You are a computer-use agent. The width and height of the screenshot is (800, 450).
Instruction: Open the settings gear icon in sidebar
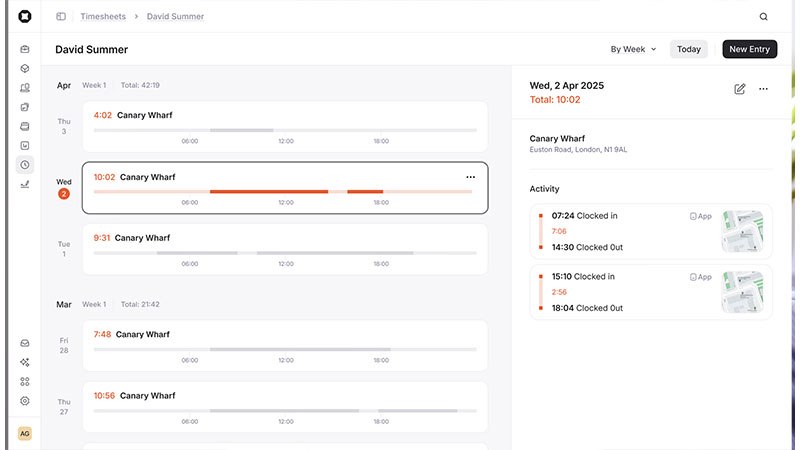coord(24,401)
